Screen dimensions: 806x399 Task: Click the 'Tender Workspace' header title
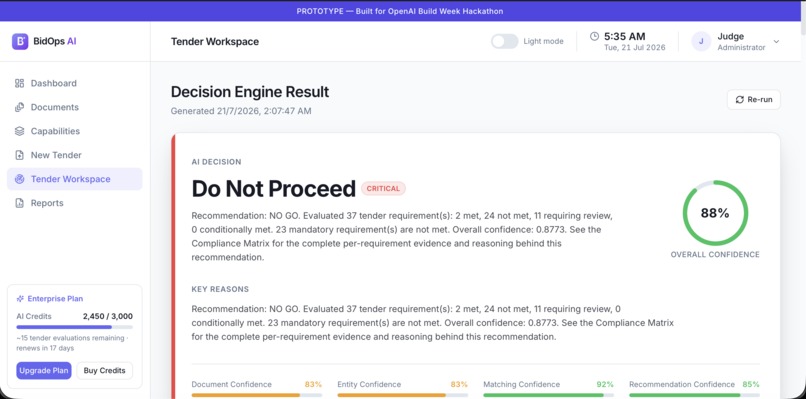coord(215,42)
